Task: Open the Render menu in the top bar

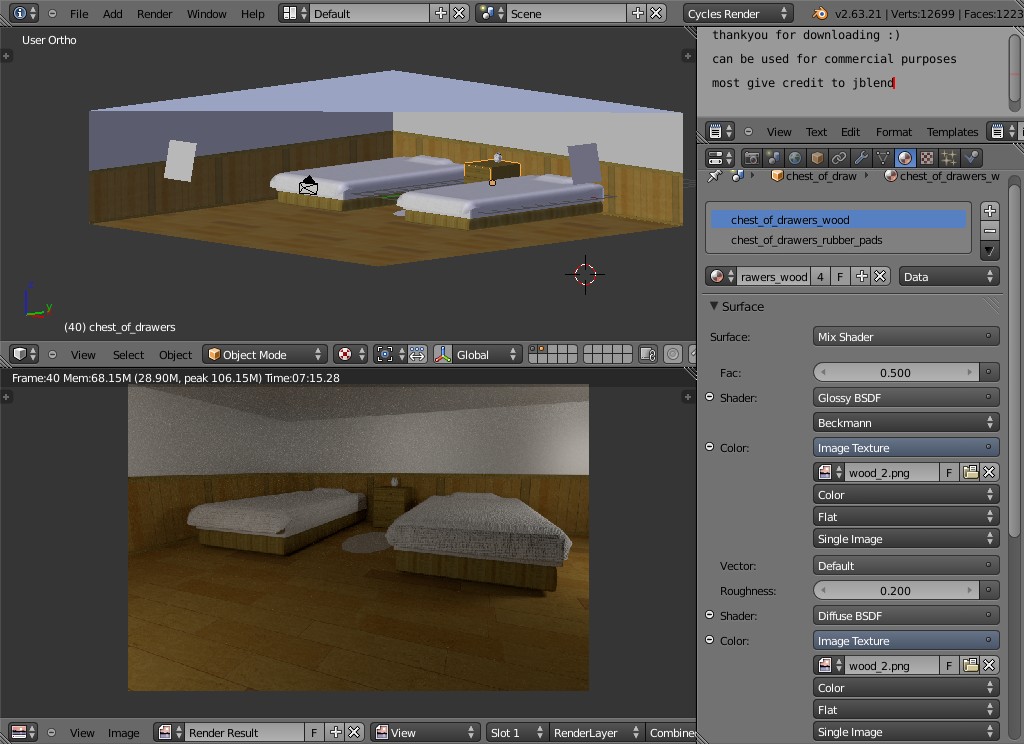Action: [x=154, y=13]
